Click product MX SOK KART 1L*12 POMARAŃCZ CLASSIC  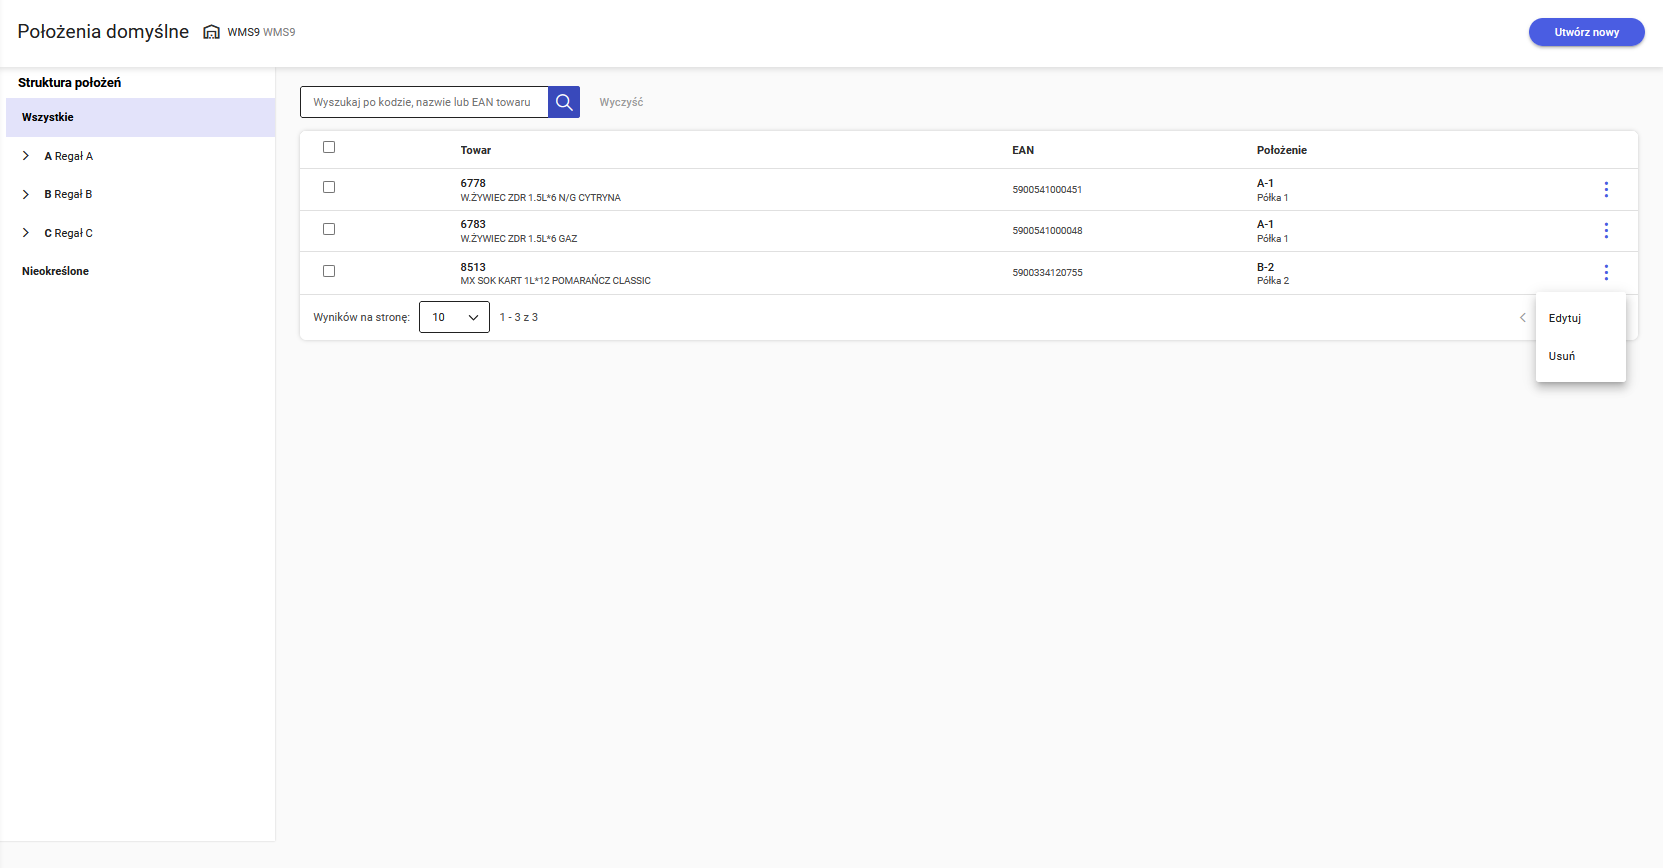(x=555, y=281)
